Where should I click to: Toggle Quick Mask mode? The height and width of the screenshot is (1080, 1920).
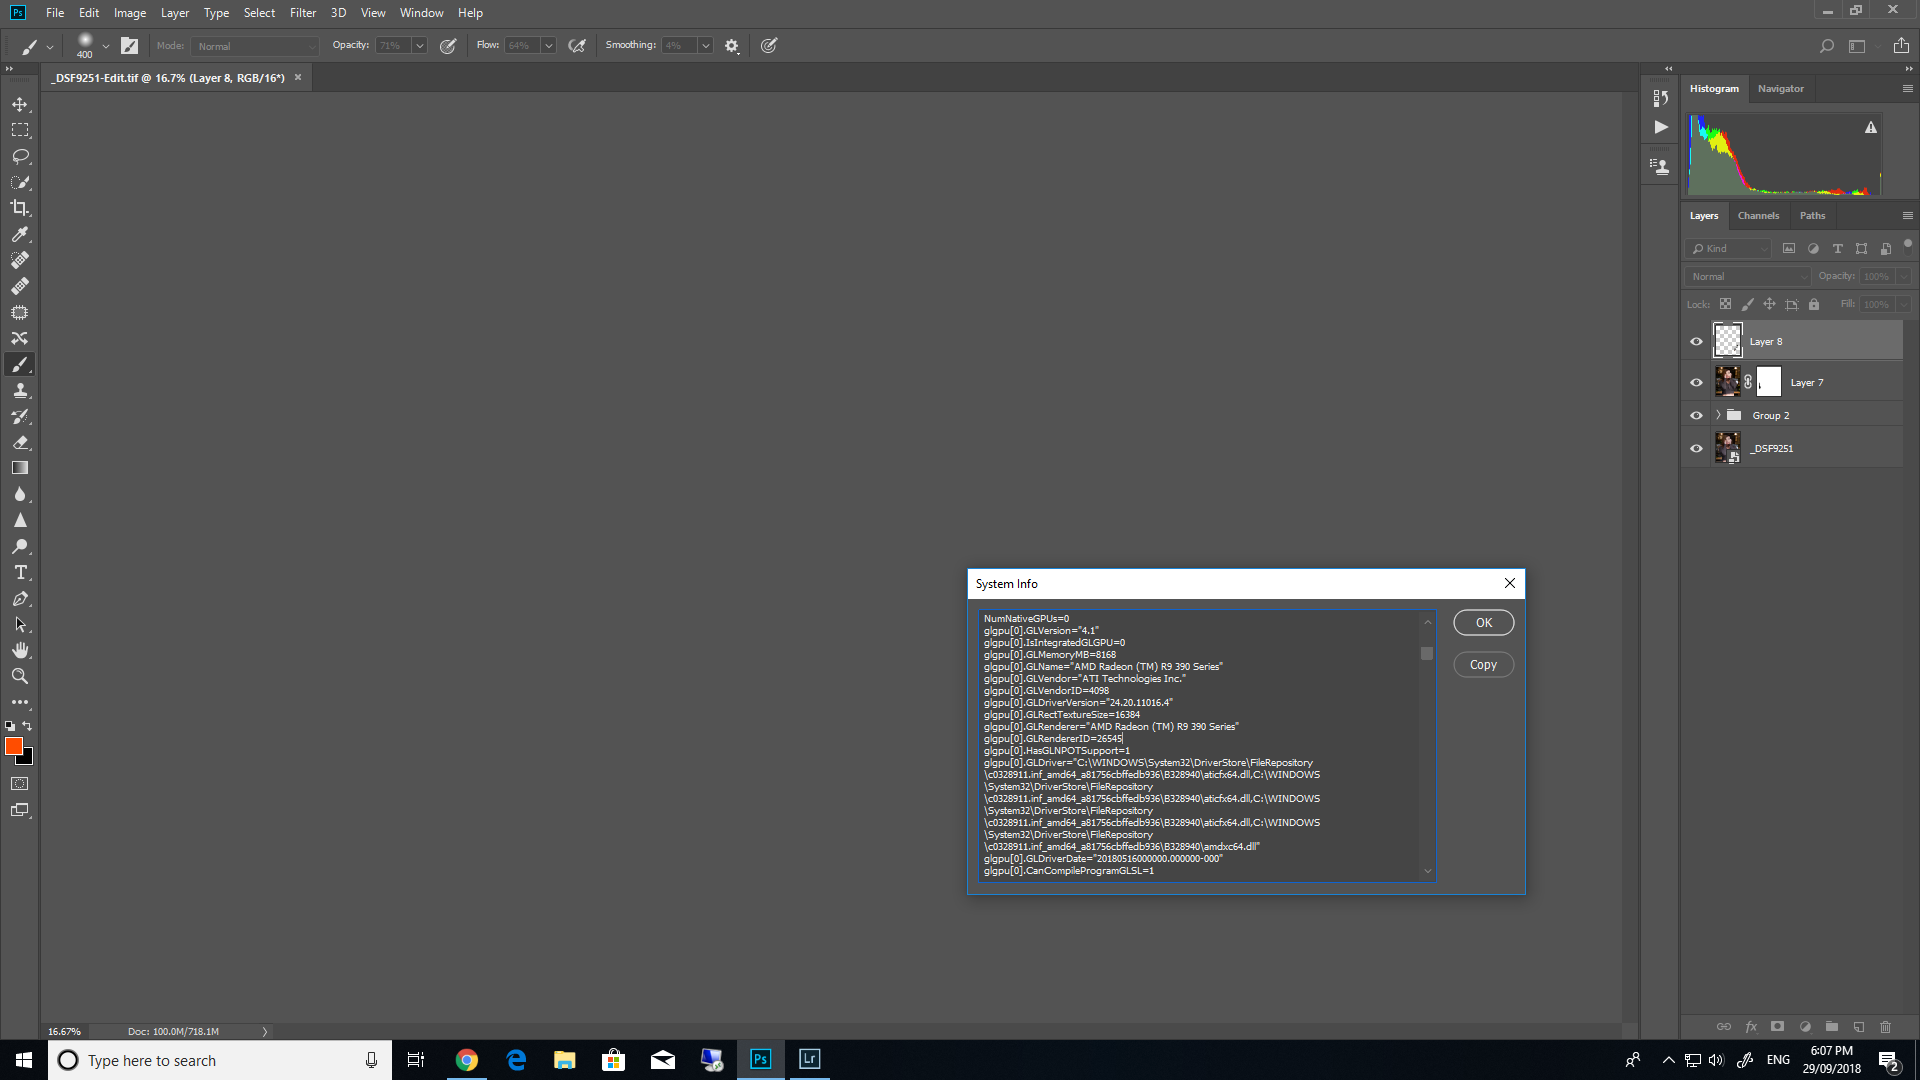tap(20, 784)
